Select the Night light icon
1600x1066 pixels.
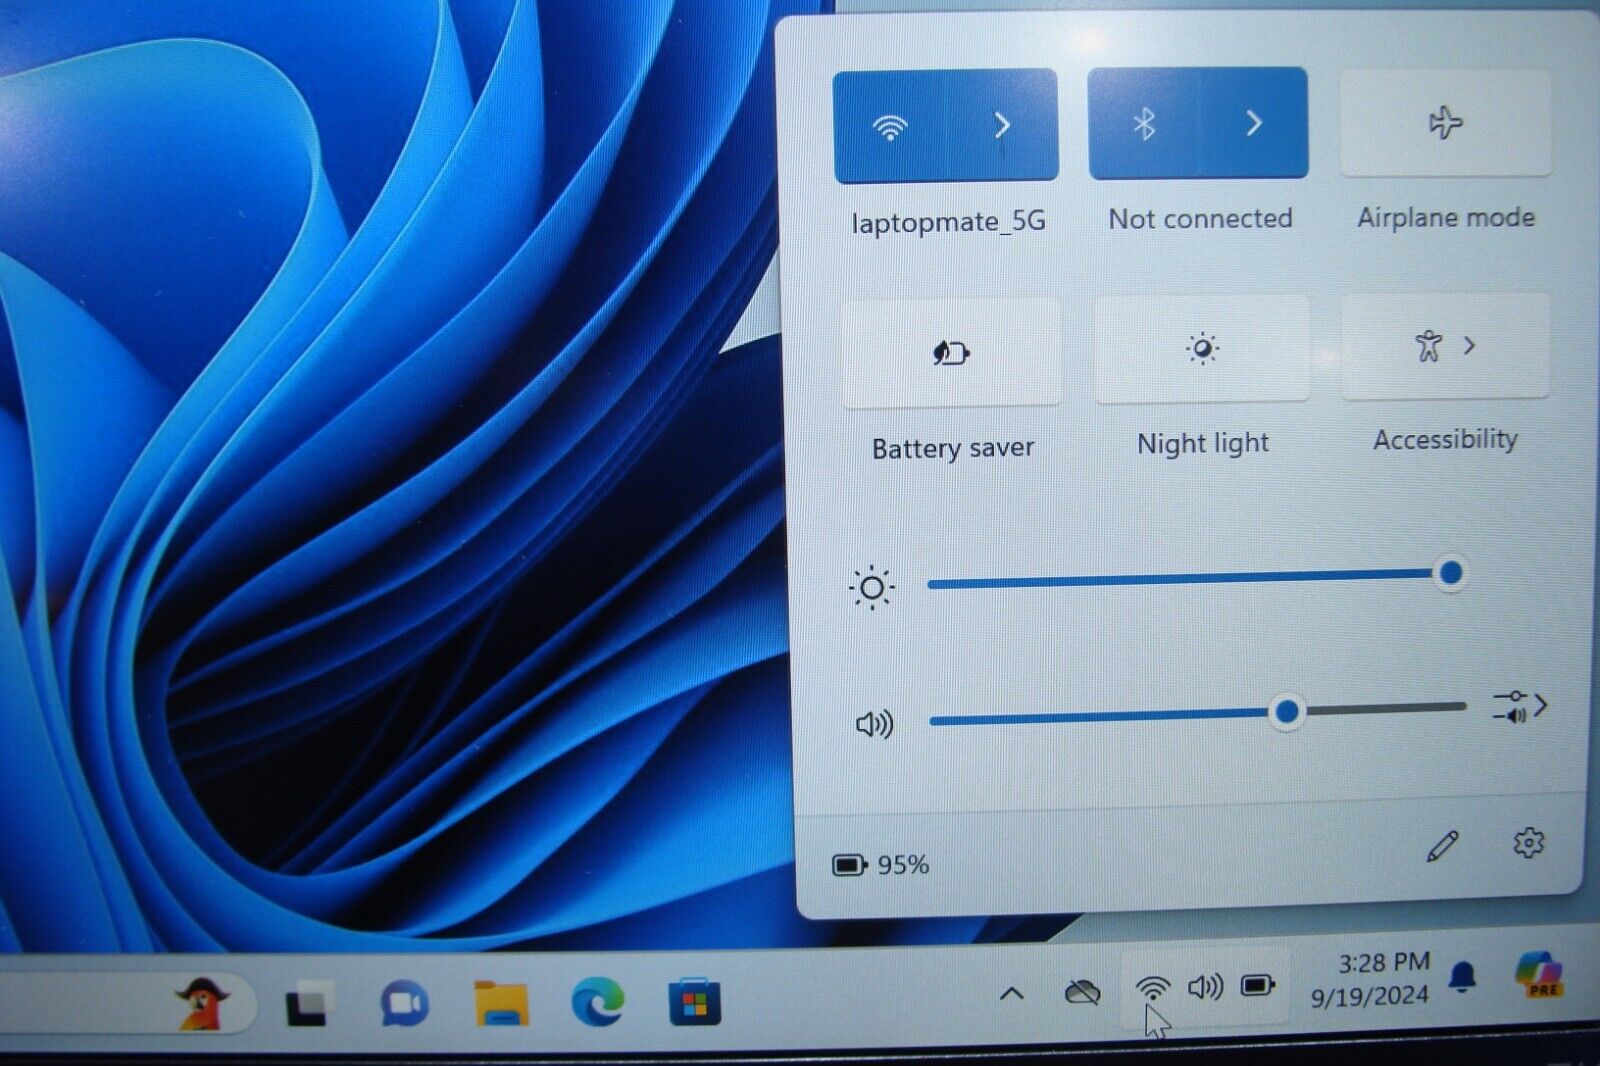(x=1203, y=348)
